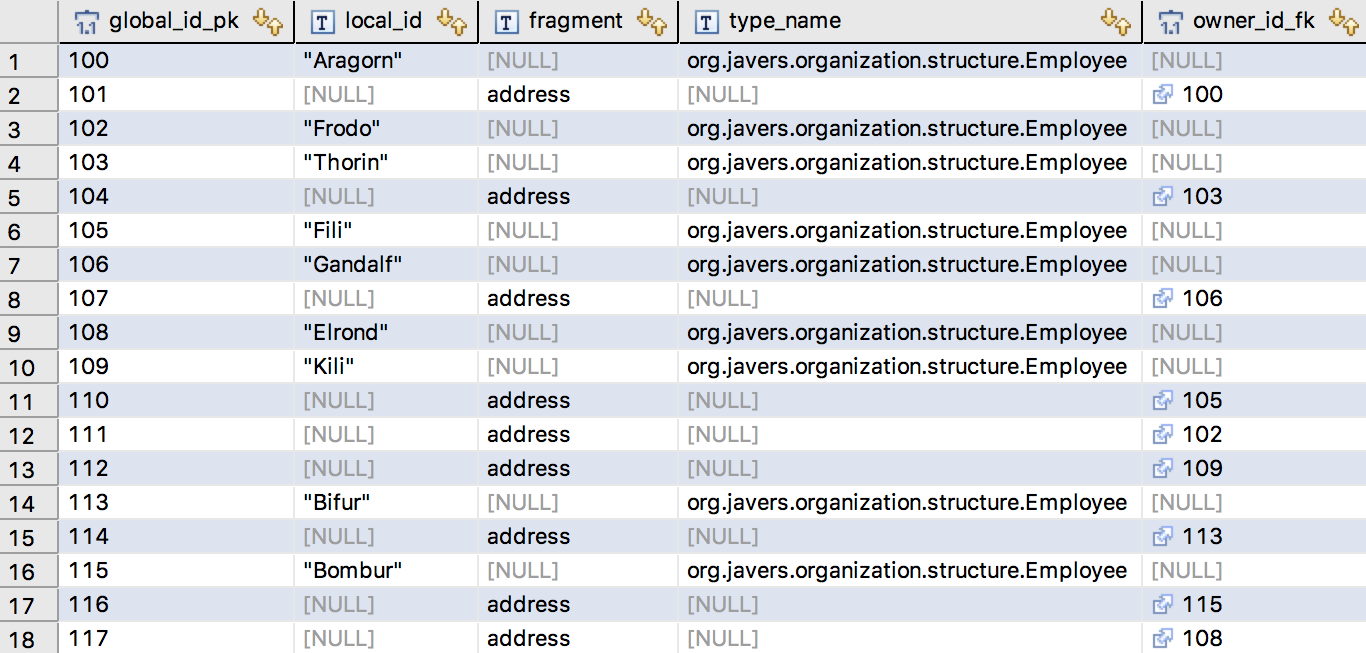This screenshot has height=653, width=1366.
Task: Follow the foreign key link icon for 109
Action: click(1162, 468)
